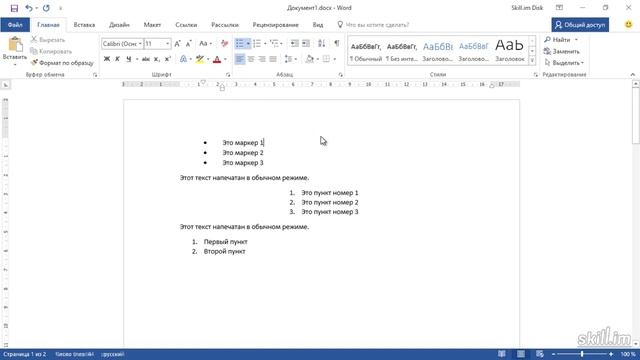Image resolution: width=640 pixels, height=360 pixels.
Task: Switch to the Дизайн tab
Action: (x=119, y=24)
